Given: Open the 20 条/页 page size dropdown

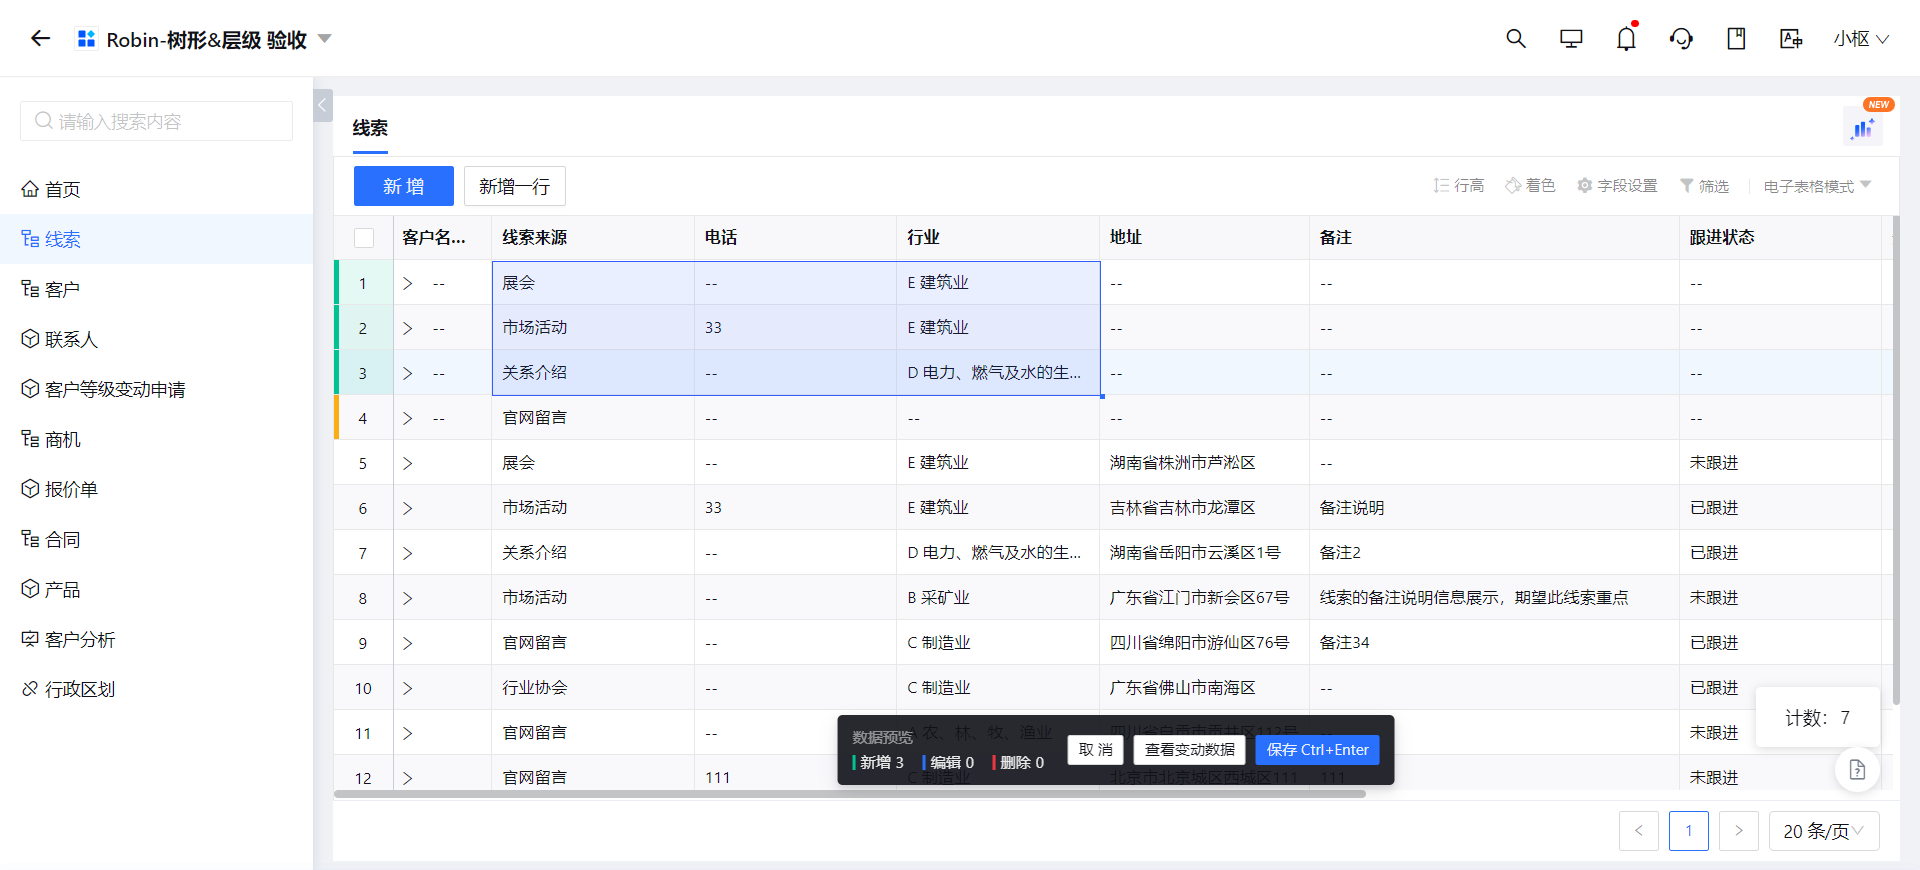Looking at the screenshot, I should 1824,831.
